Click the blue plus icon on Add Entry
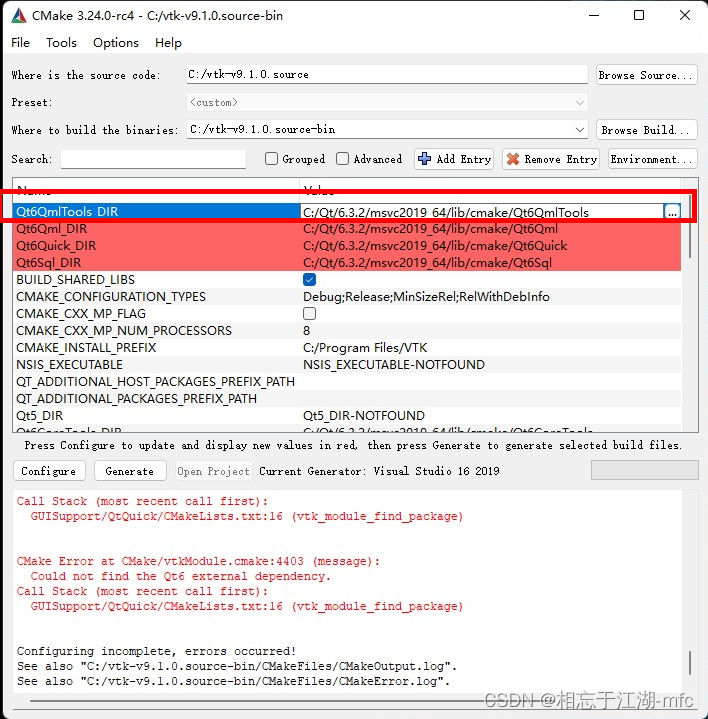The height and width of the screenshot is (719, 708). (x=425, y=159)
